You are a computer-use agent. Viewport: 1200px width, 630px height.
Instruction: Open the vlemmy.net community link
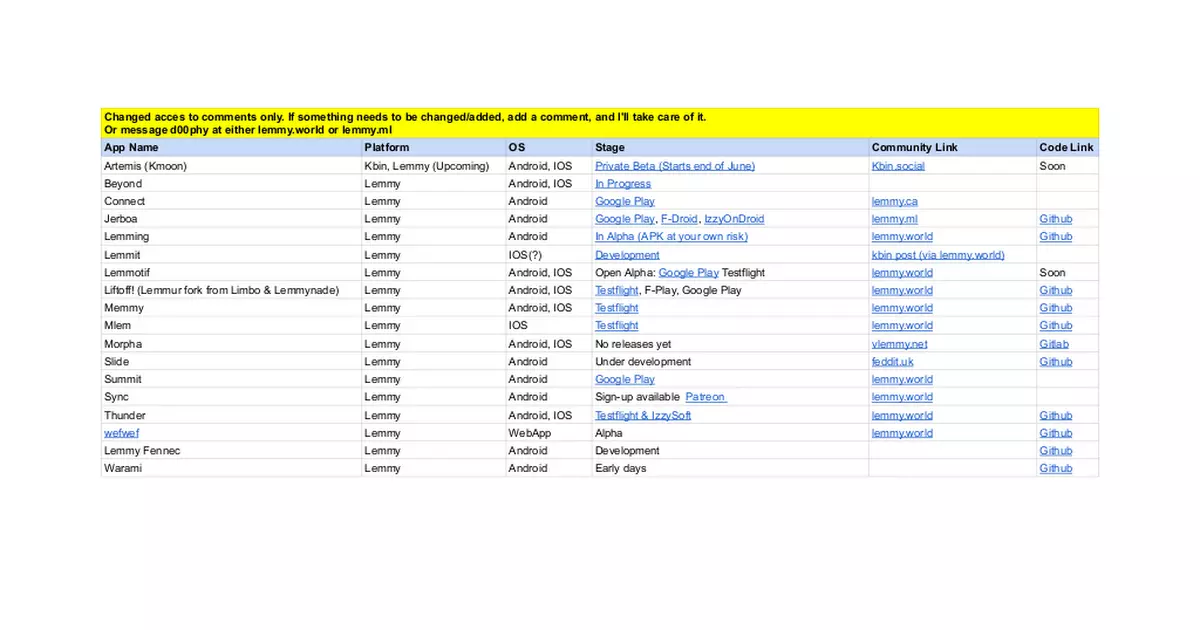pyautogui.click(x=899, y=344)
